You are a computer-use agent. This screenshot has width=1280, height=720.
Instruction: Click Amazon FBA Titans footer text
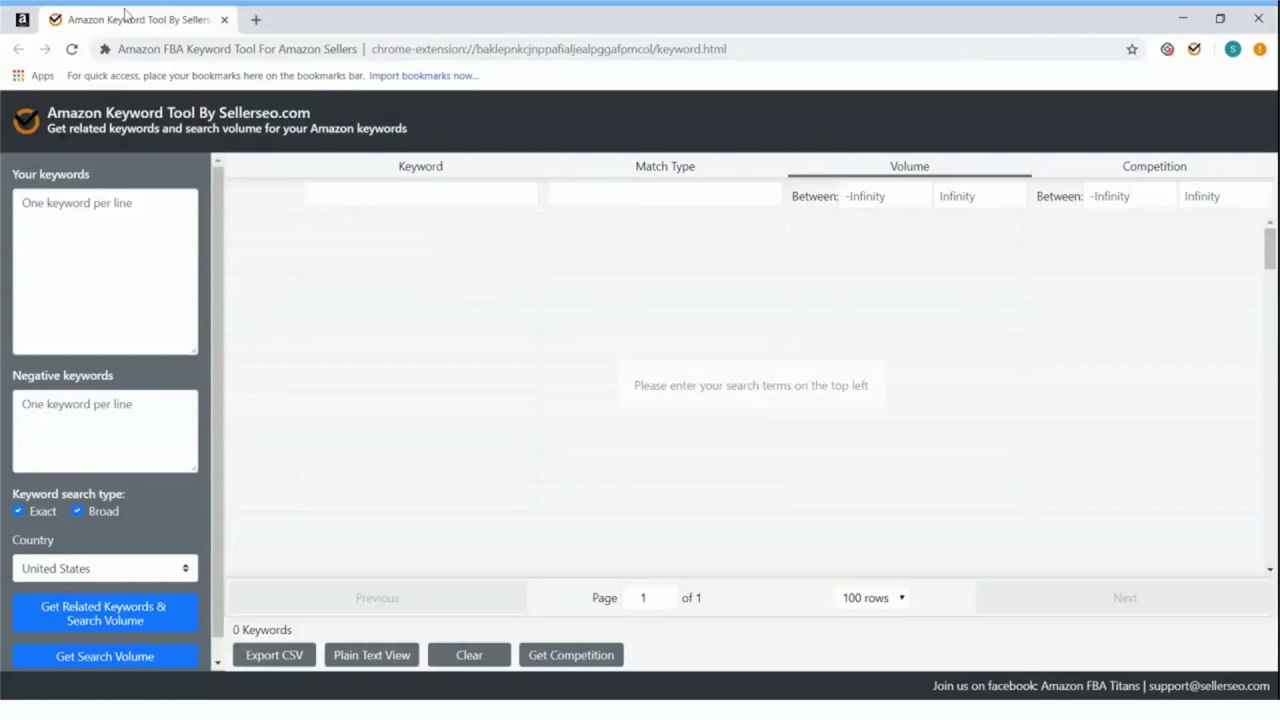point(1090,686)
